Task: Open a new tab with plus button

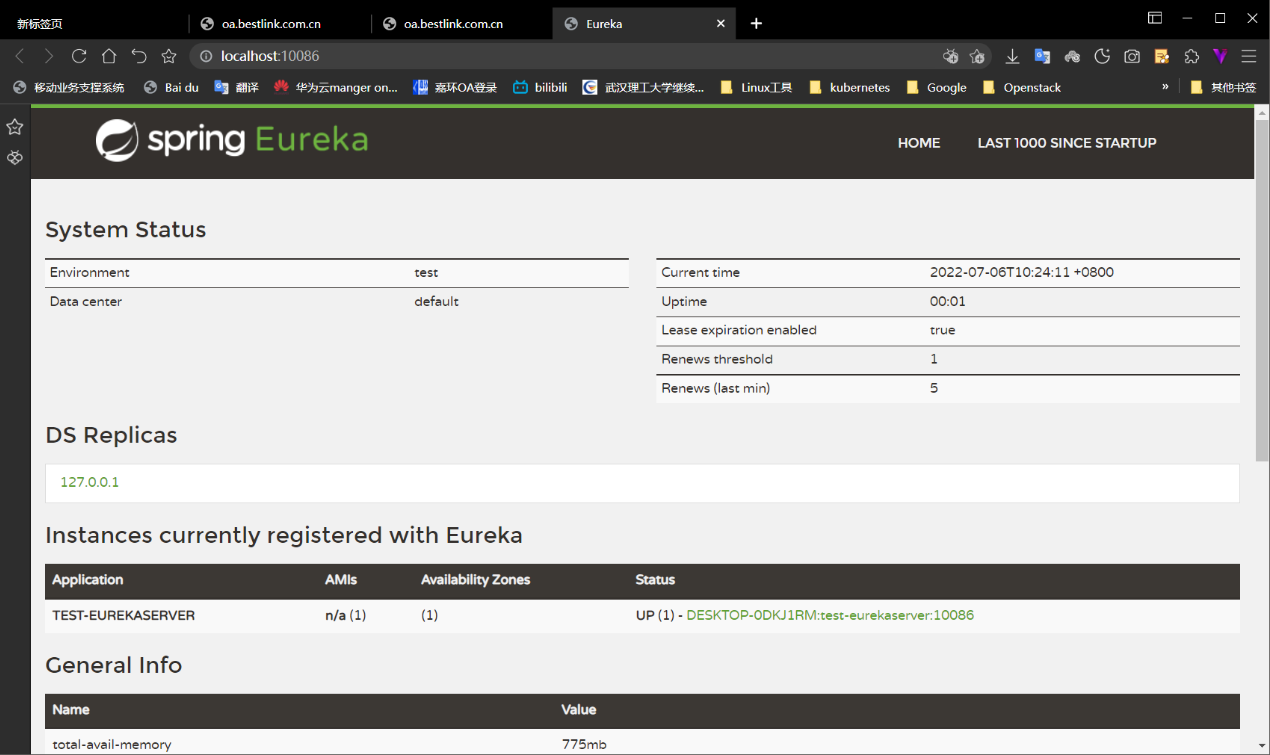Action: (756, 23)
